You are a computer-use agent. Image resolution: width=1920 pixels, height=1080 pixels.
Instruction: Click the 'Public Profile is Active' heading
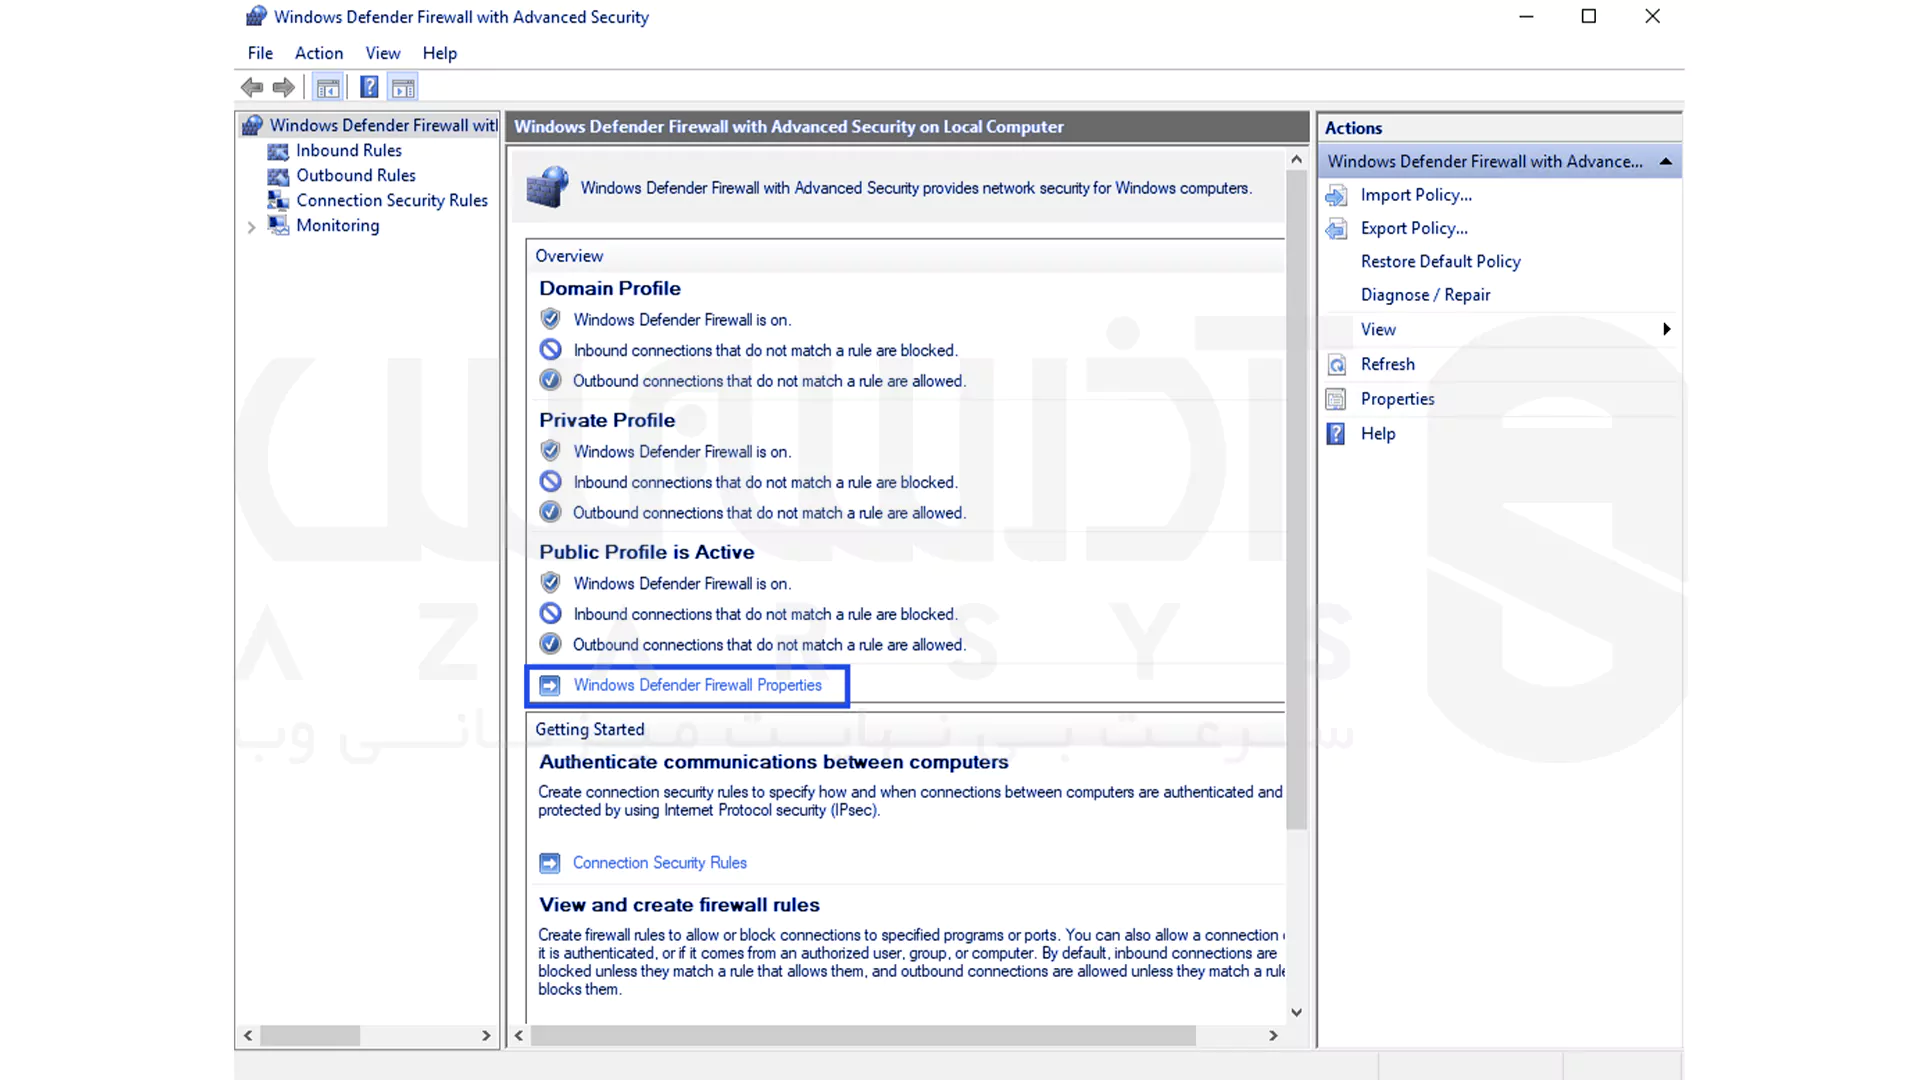pyautogui.click(x=646, y=552)
